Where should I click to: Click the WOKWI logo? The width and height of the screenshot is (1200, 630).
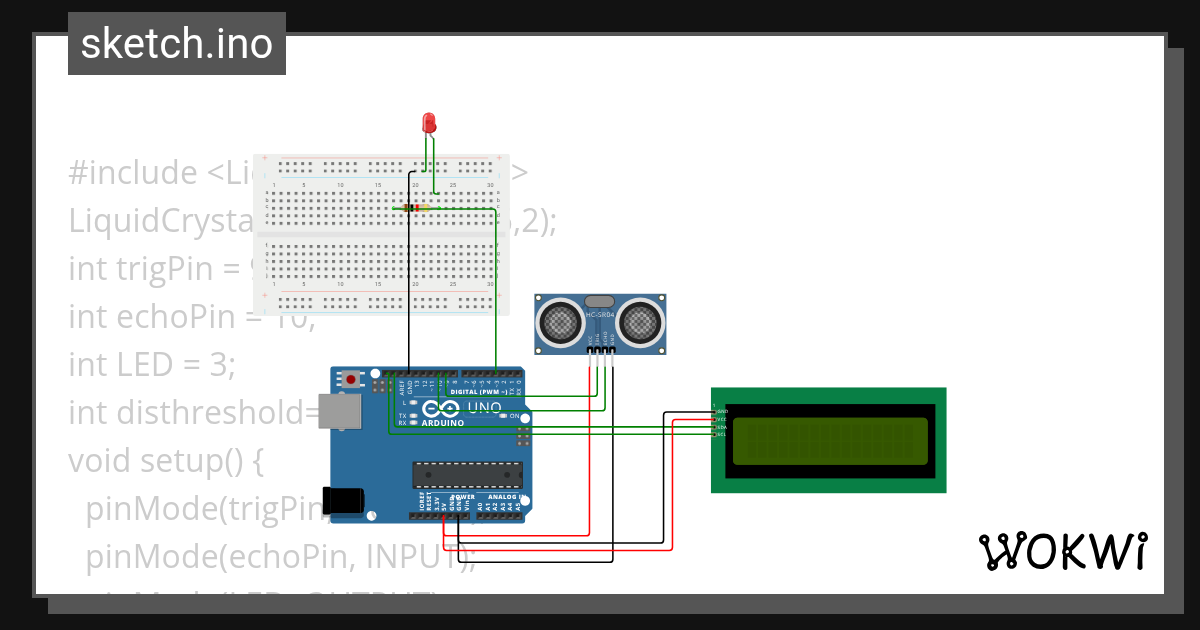[1065, 551]
